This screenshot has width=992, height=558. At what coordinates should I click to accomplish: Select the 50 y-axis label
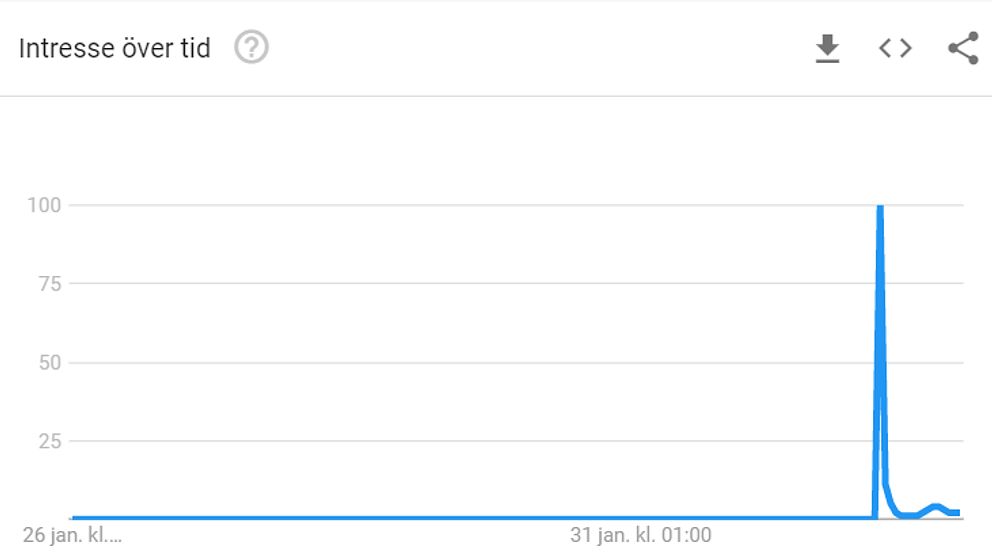50,363
